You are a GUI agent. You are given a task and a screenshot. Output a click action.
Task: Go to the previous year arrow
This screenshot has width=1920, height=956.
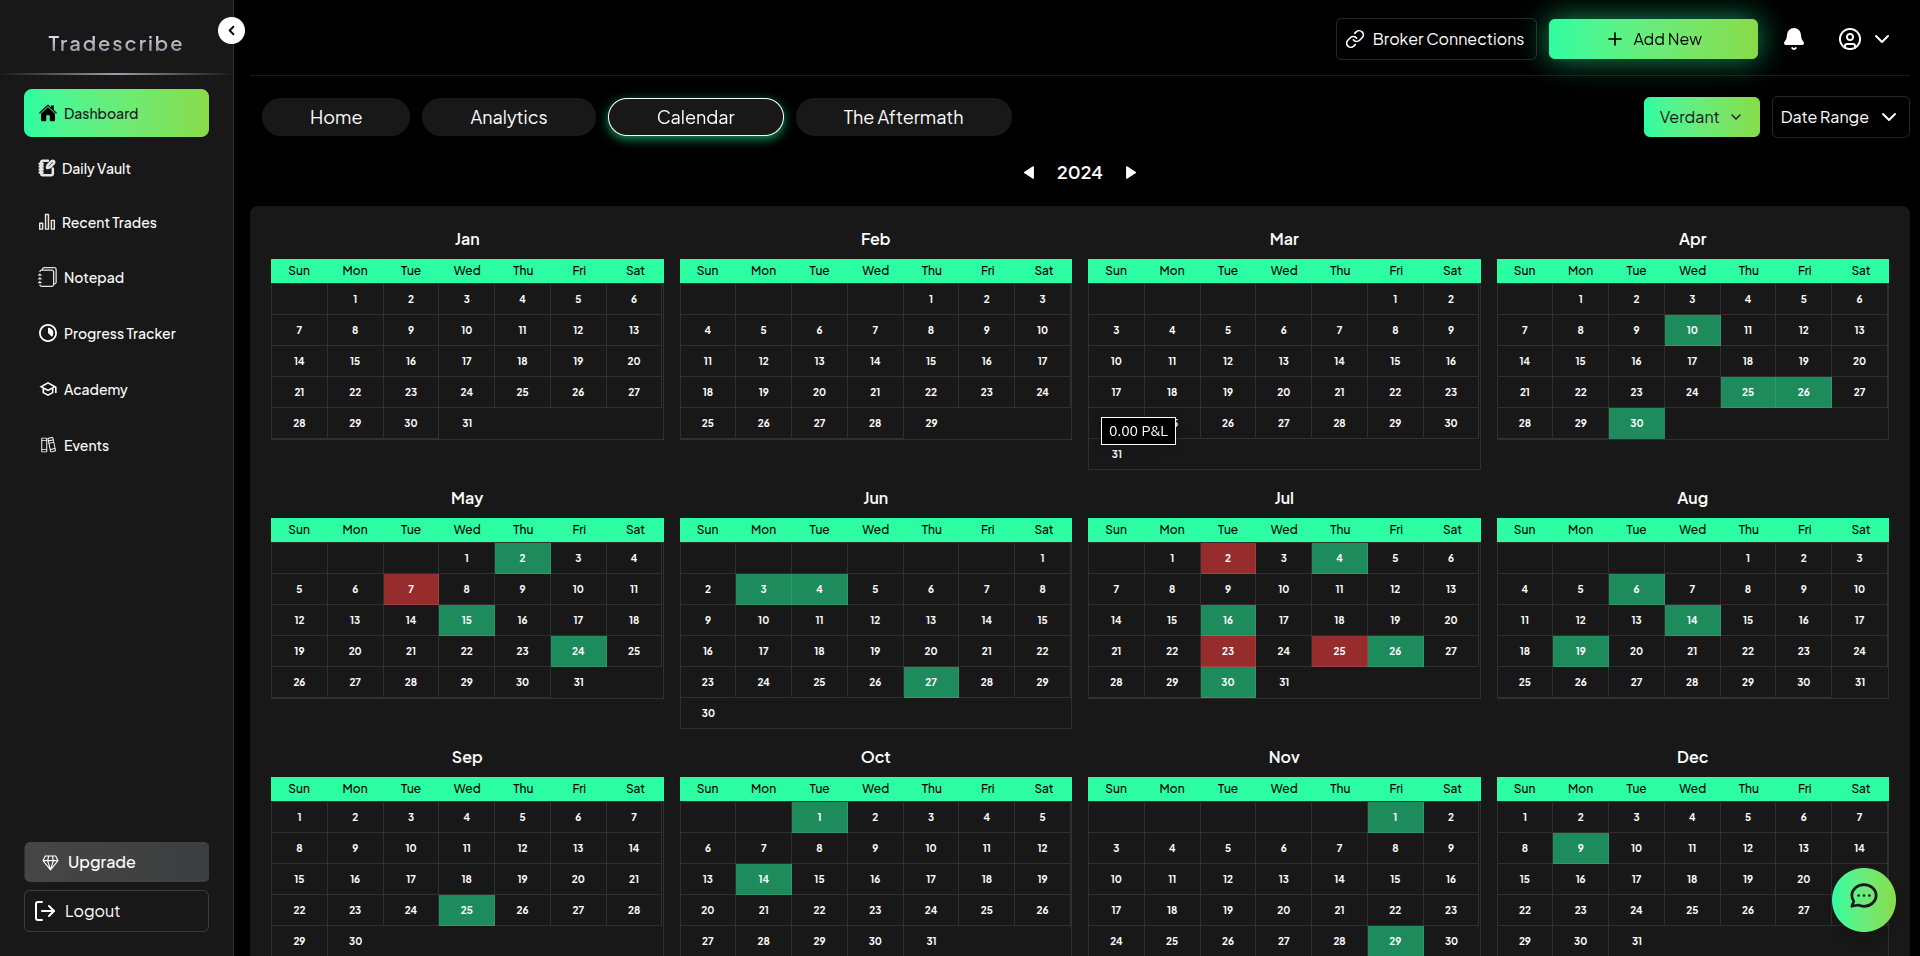(1028, 173)
